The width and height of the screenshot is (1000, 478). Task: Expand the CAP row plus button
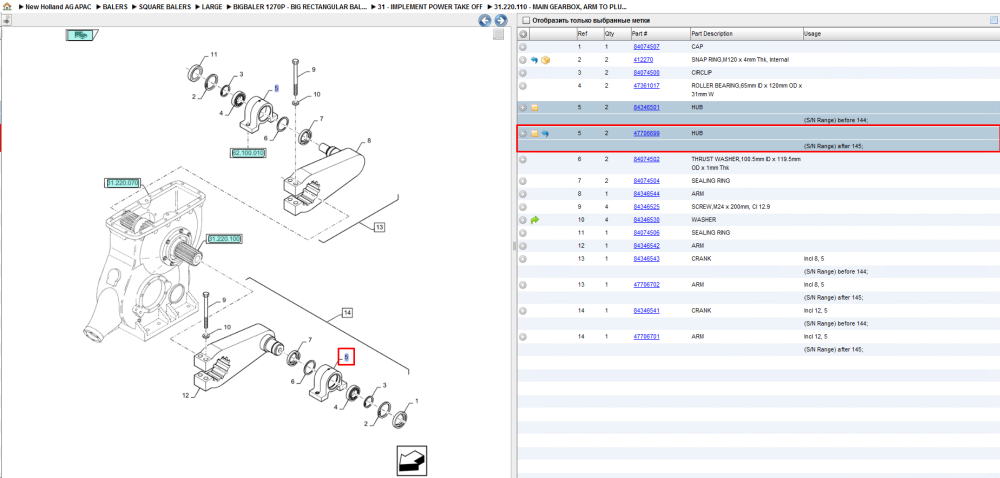point(523,47)
